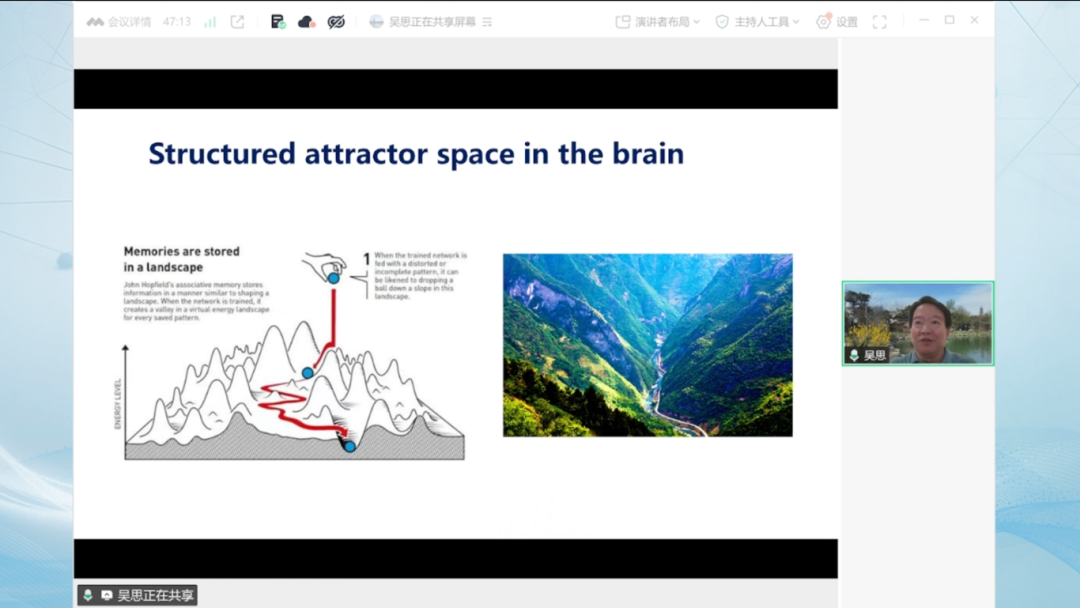Screen dimensions: 1080x608
Task: Open the list menu beside the sharing status
Action: tap(487, 22)
